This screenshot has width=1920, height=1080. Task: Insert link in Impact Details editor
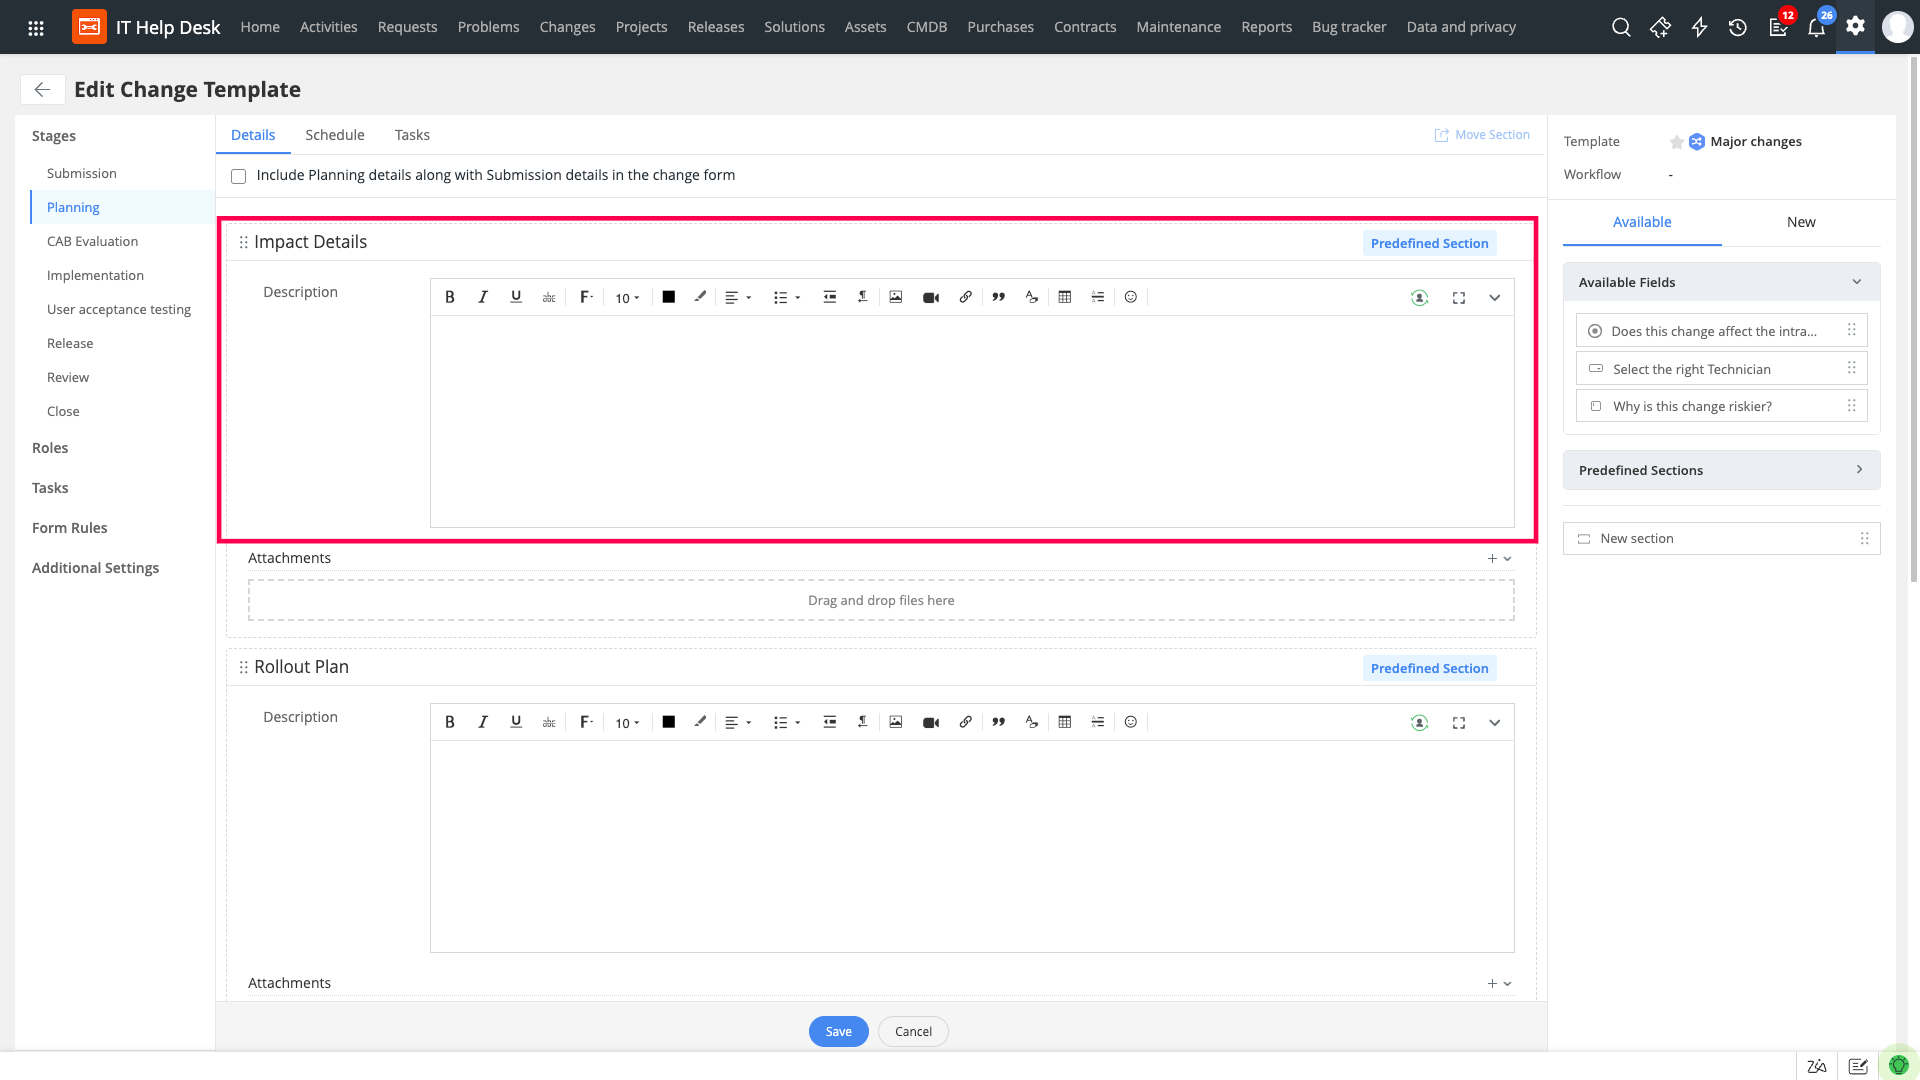(x=965, y=297)
